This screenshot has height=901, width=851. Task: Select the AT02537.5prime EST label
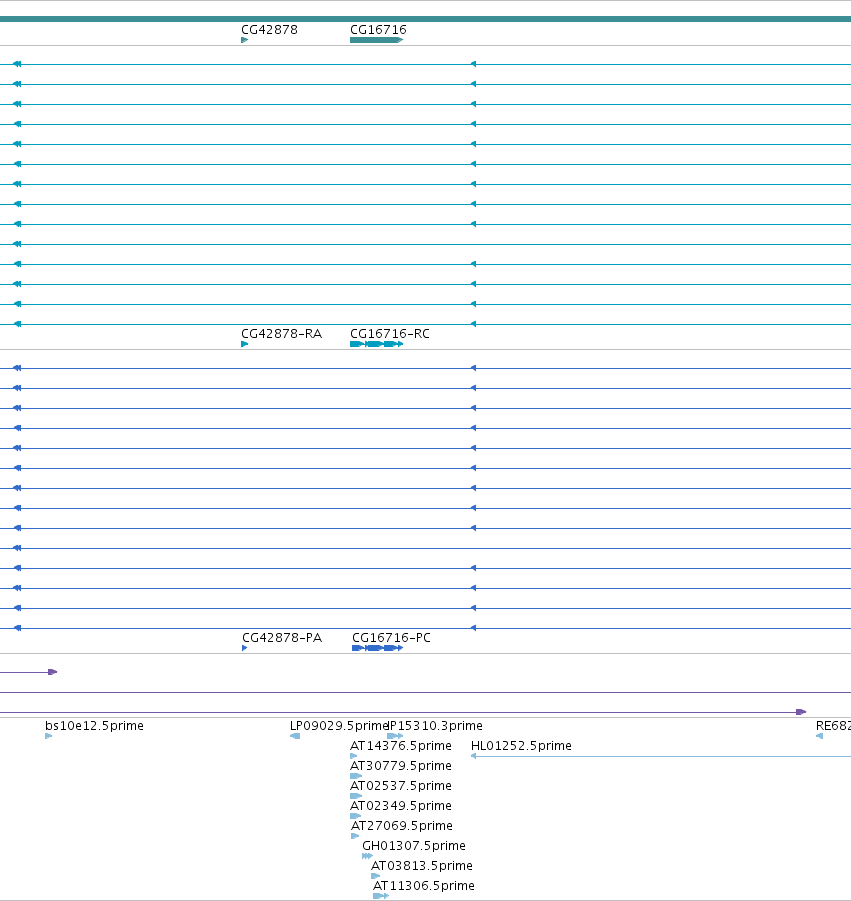pyautogui.click(x=401, y=786)
